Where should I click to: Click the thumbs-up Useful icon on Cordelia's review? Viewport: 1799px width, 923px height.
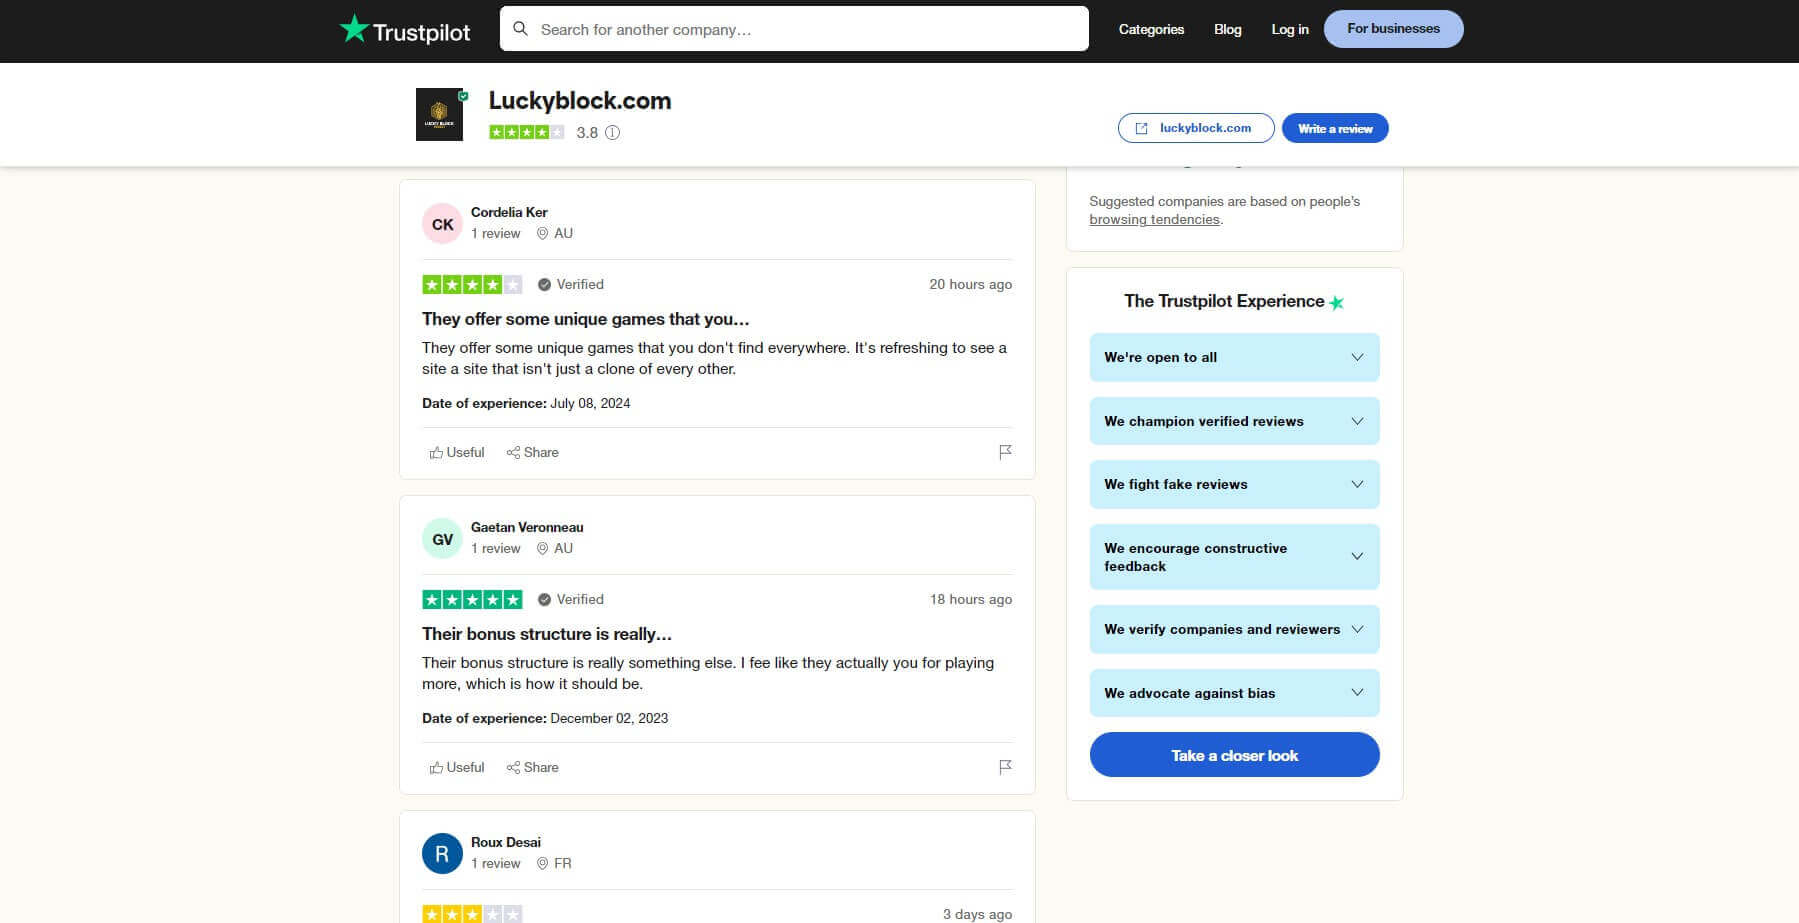[x=437, y=452]
